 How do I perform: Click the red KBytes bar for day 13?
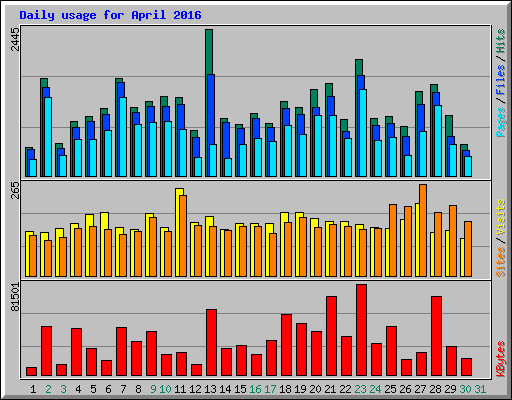(x=212, y=343)
